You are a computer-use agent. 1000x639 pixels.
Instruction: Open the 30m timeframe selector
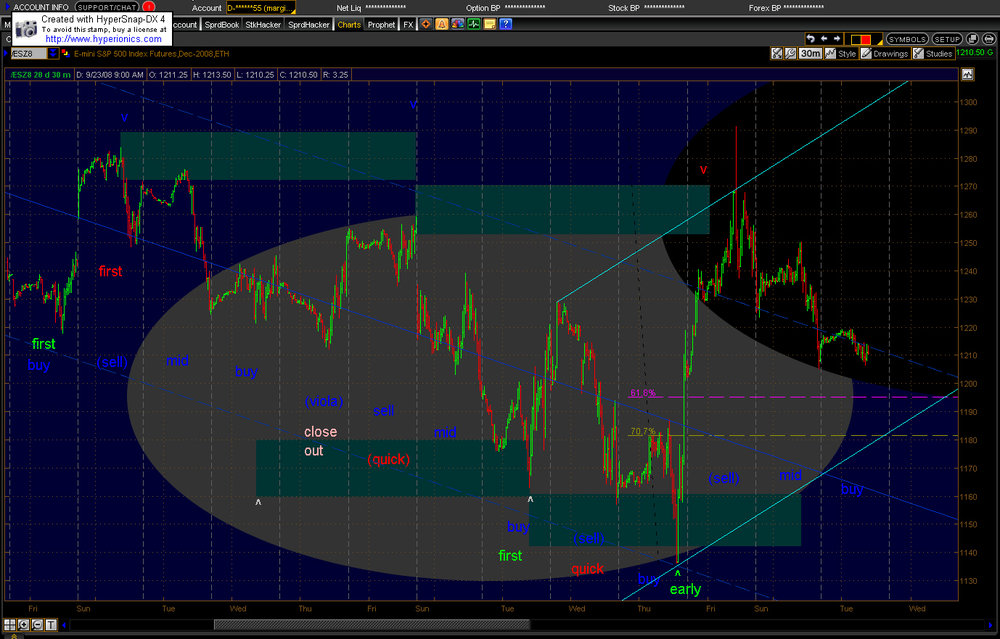coord(810,54)
